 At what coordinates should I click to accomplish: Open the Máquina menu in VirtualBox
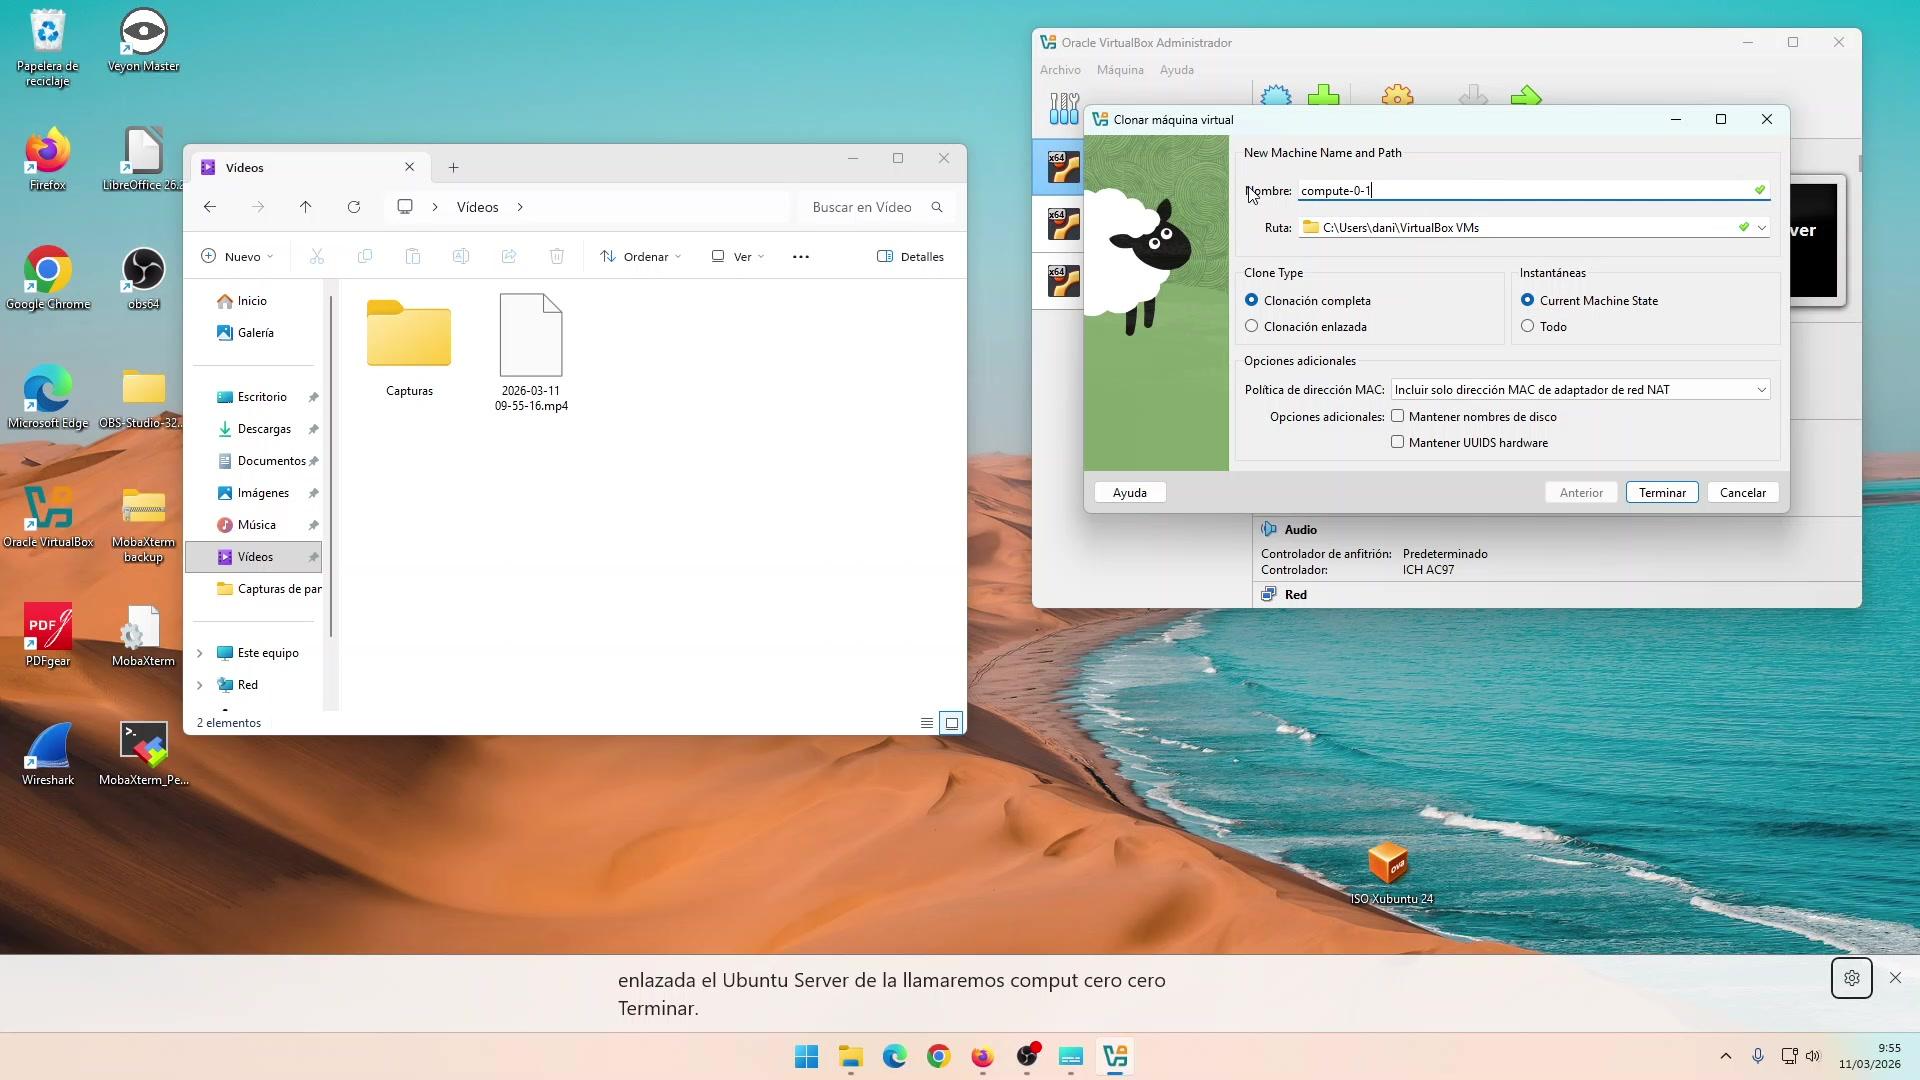click(x=1119, y=70)
